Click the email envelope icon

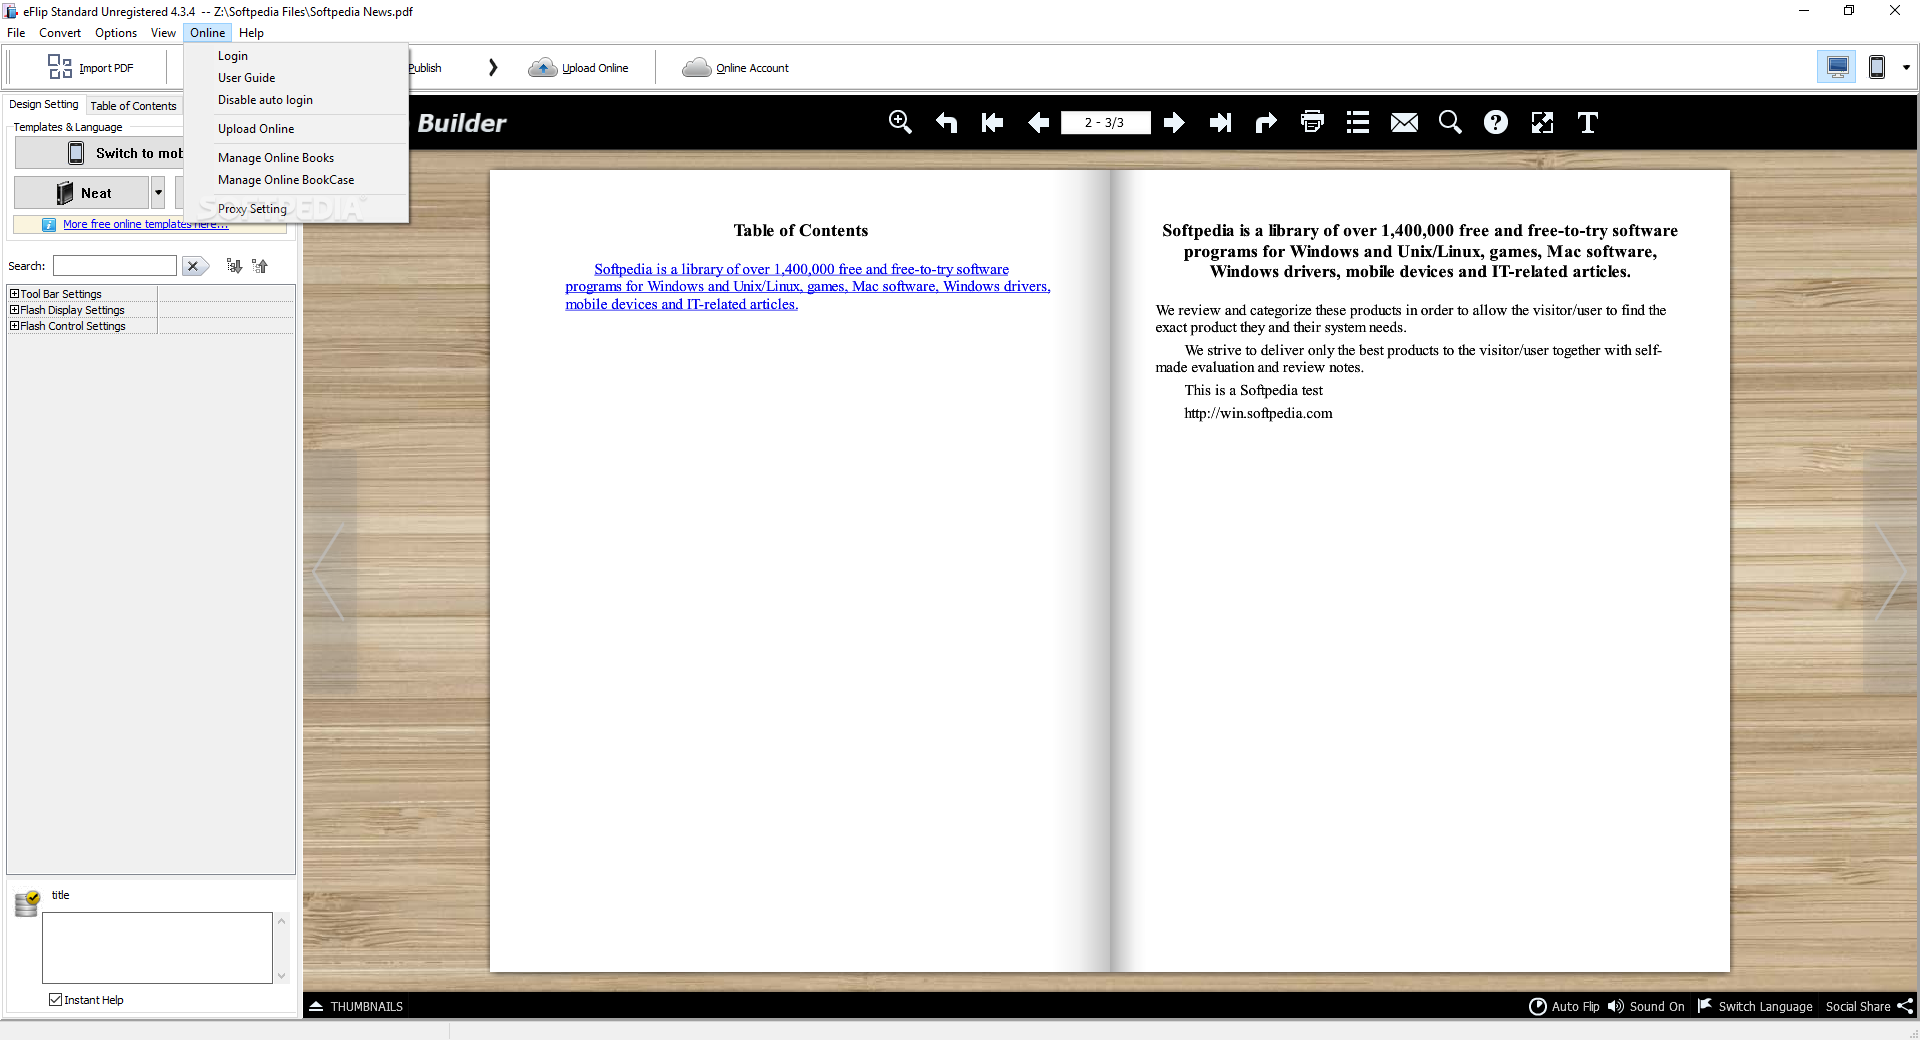point(1404,122)
